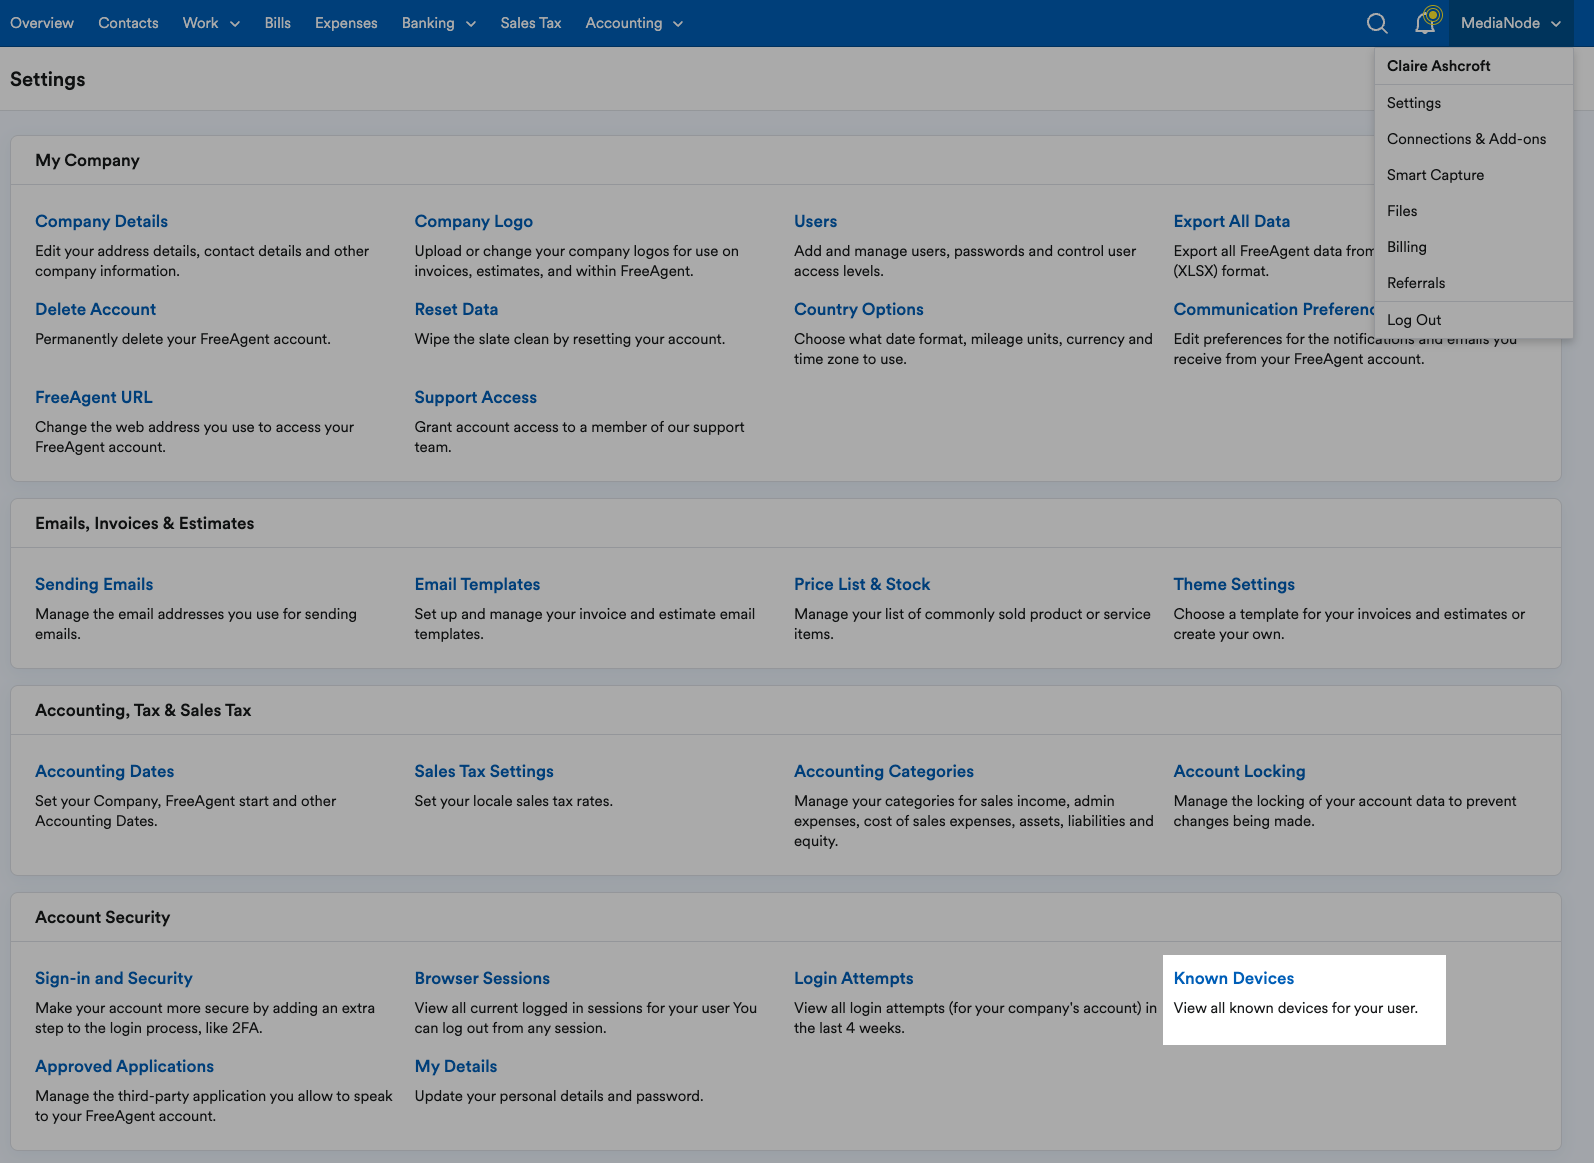The height and width of the screenshot is (1163, 1594).
Task: Open the Price List & Stock link
Action: point(862,584)
